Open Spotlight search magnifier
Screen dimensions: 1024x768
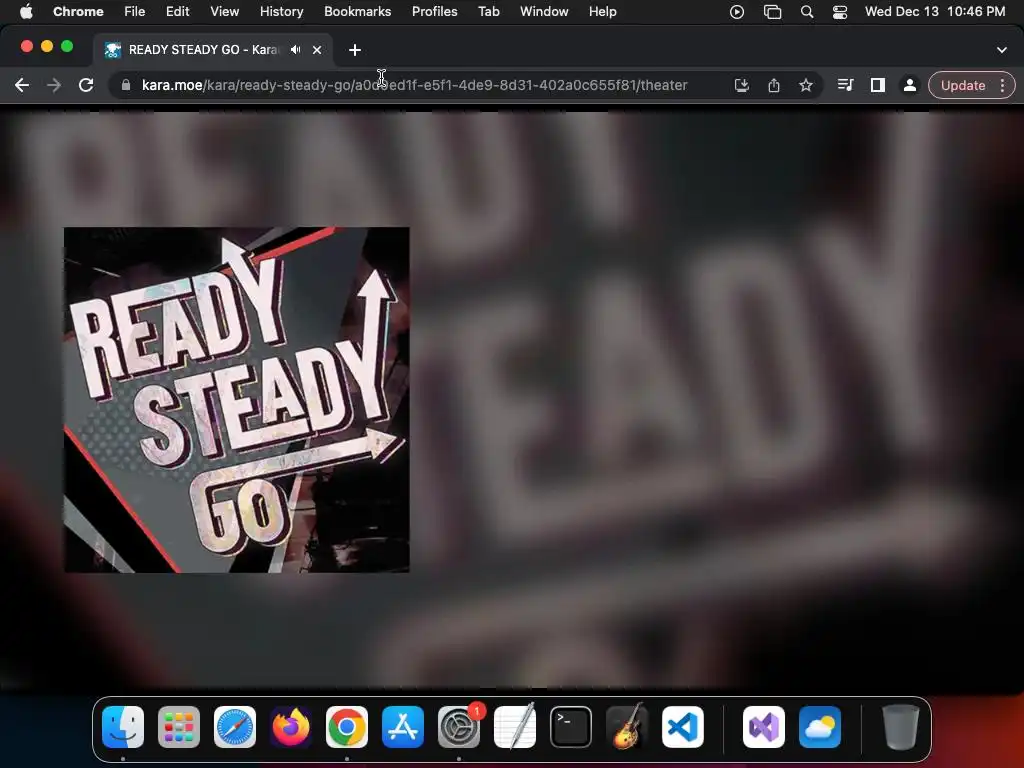pyautogui.click(x=807, y=12)
